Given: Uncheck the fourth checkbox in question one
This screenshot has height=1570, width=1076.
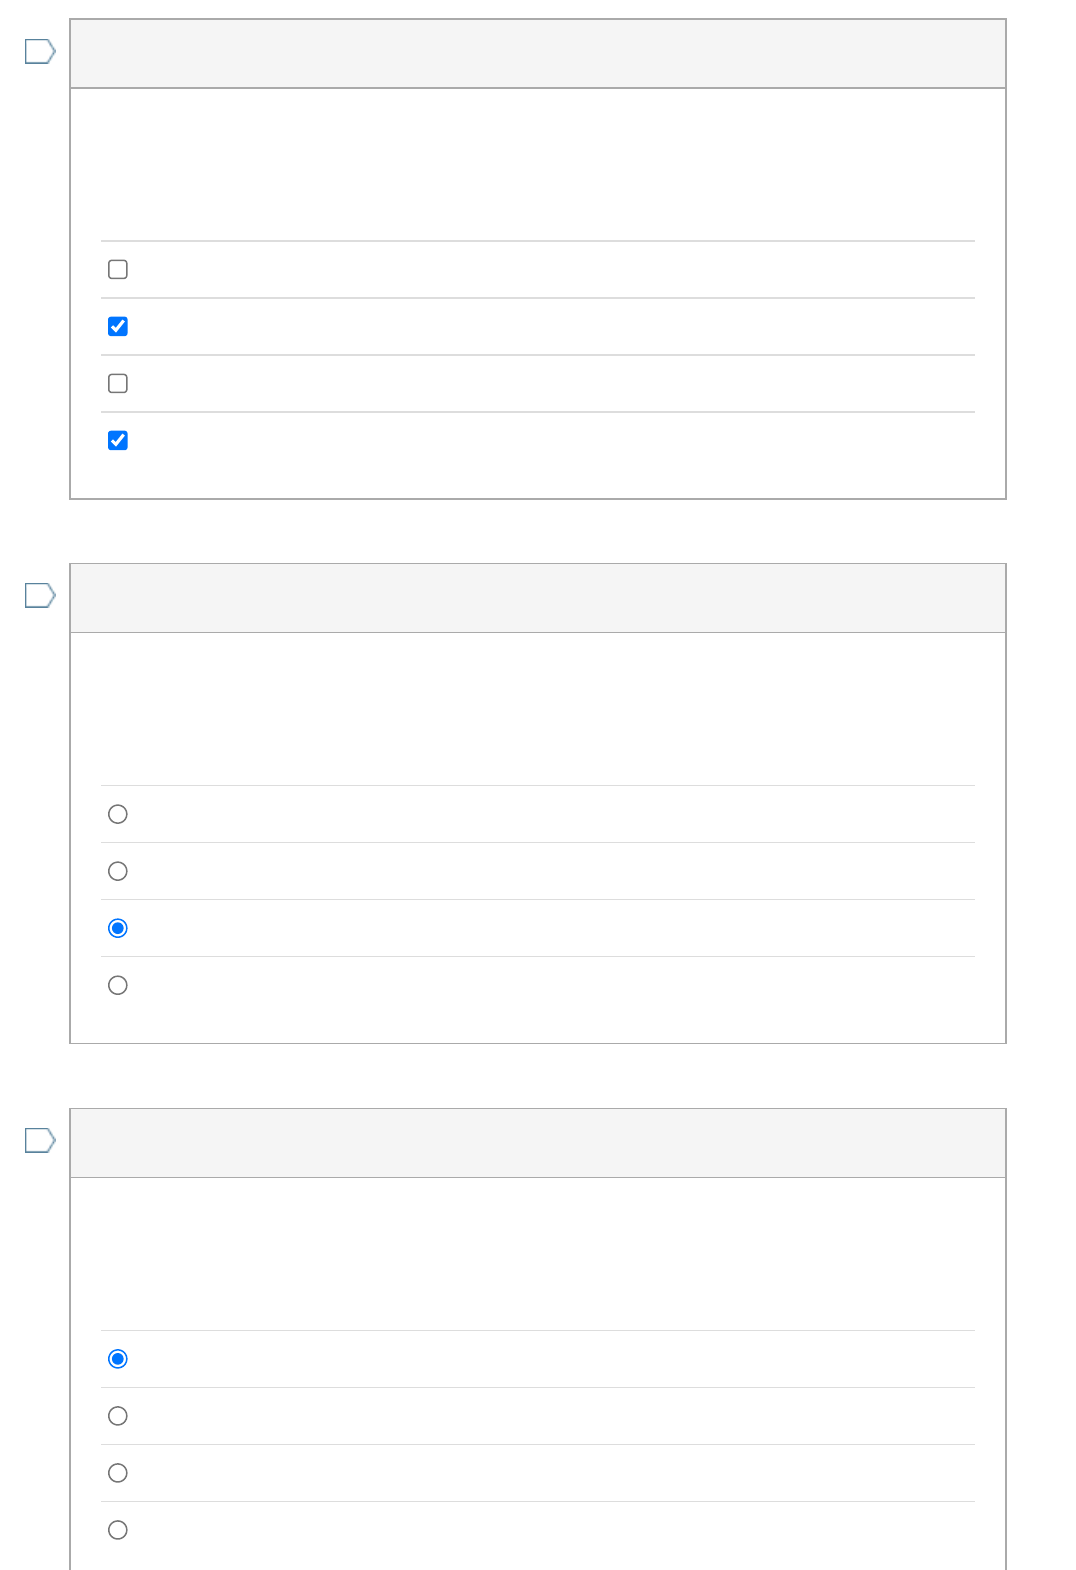Looking at the screenshot, I should pos(118,440).
